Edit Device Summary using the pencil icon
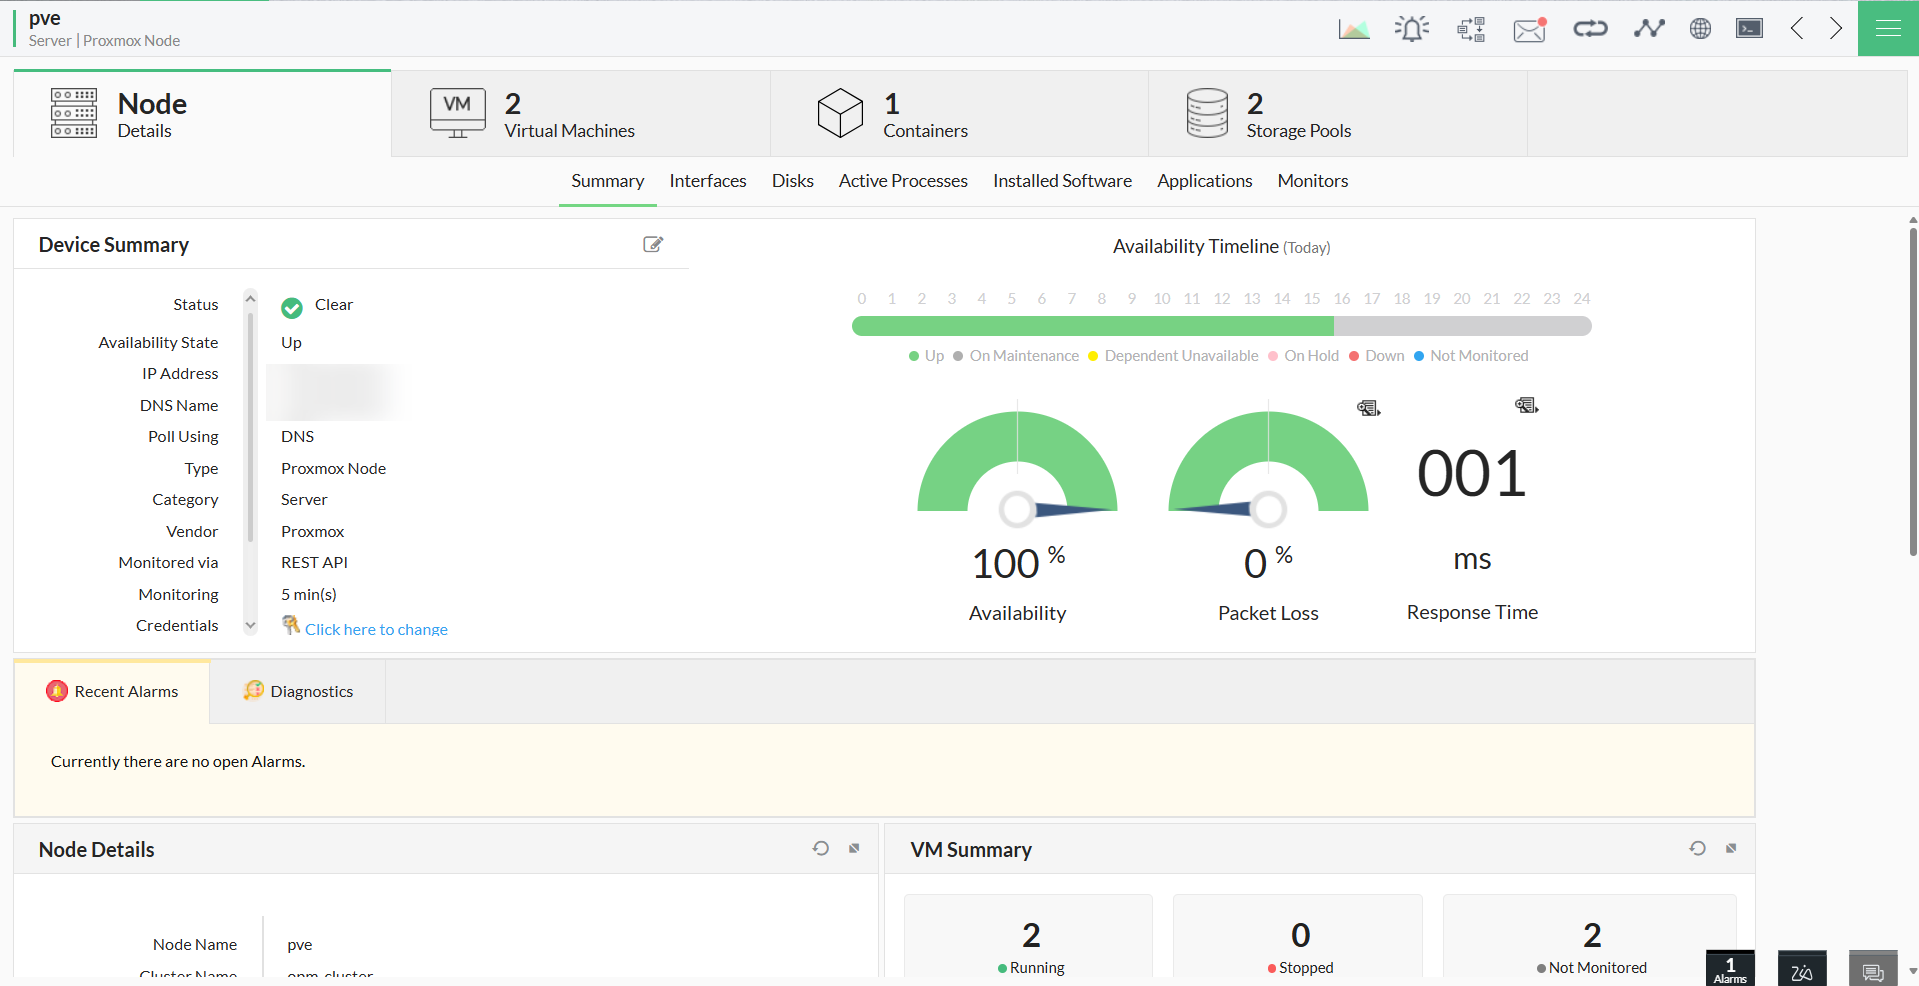This screenshot has height=986, width=1919. (653, 244)
